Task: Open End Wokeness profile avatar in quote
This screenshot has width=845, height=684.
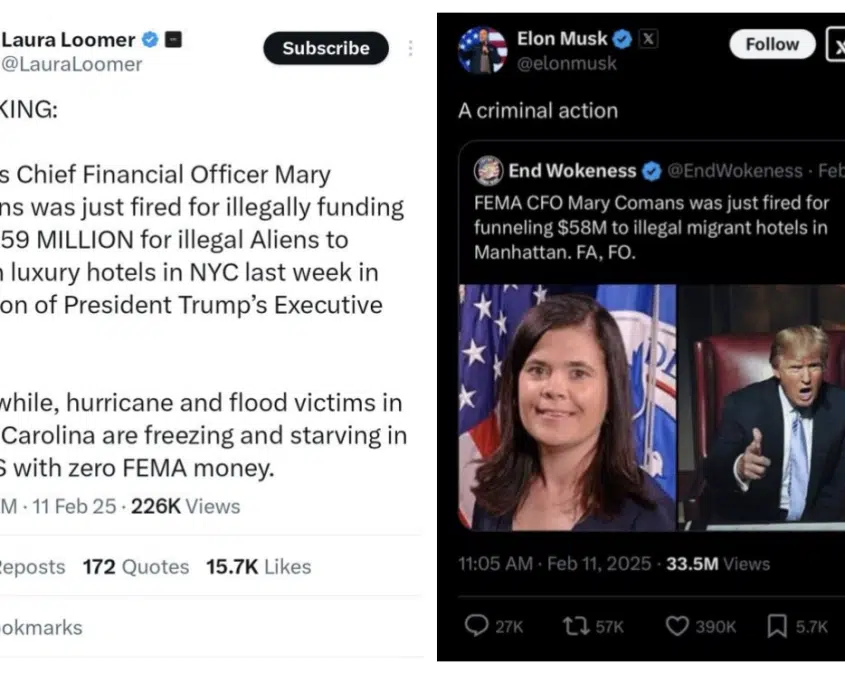Action: pyautogui.click(x=488, y=171)
